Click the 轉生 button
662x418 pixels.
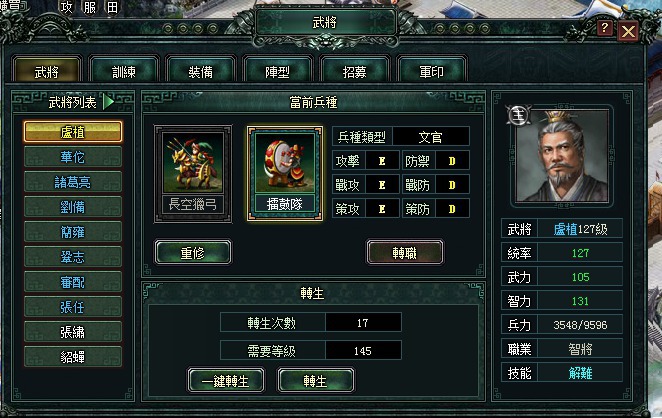(x=315, y=381)
